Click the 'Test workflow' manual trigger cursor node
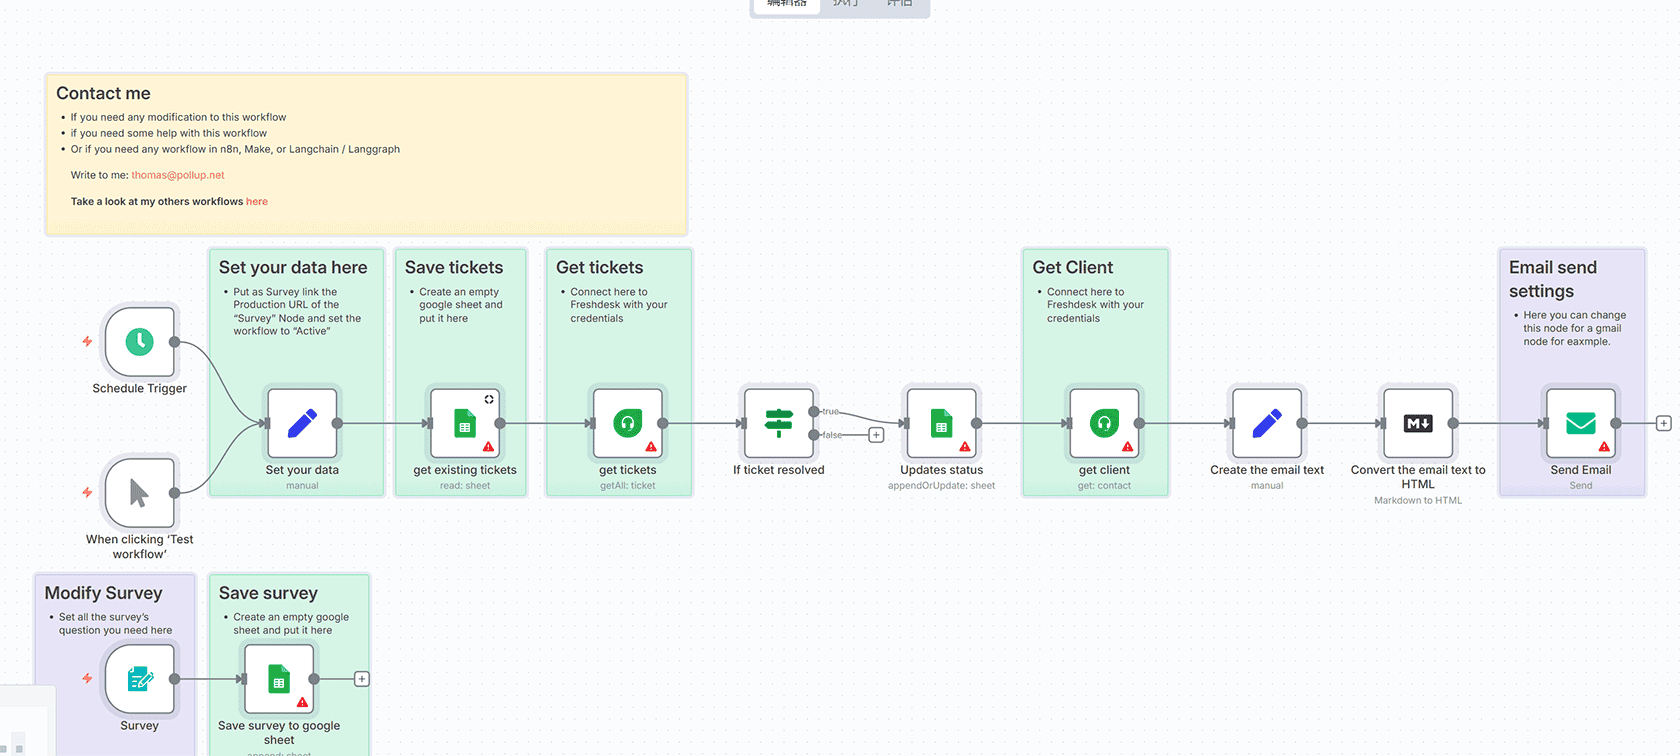1680x756 pixels. pyautogui.click(x=140, y=493)
